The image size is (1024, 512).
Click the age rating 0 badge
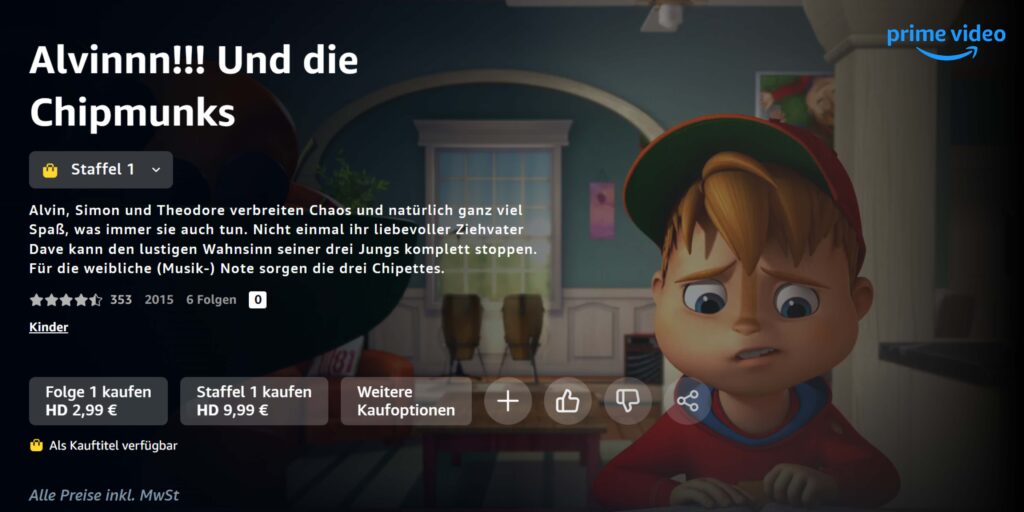[257, 300]
